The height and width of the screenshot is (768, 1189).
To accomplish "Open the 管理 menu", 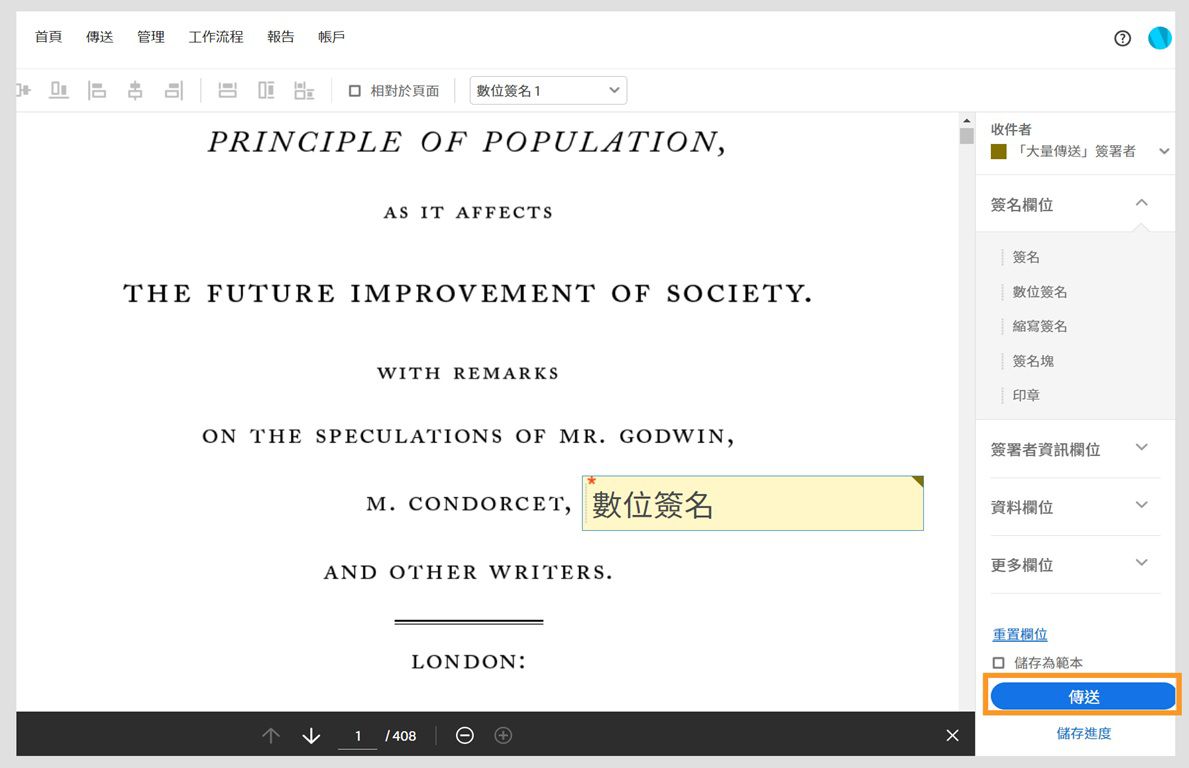I will (151, 36).
